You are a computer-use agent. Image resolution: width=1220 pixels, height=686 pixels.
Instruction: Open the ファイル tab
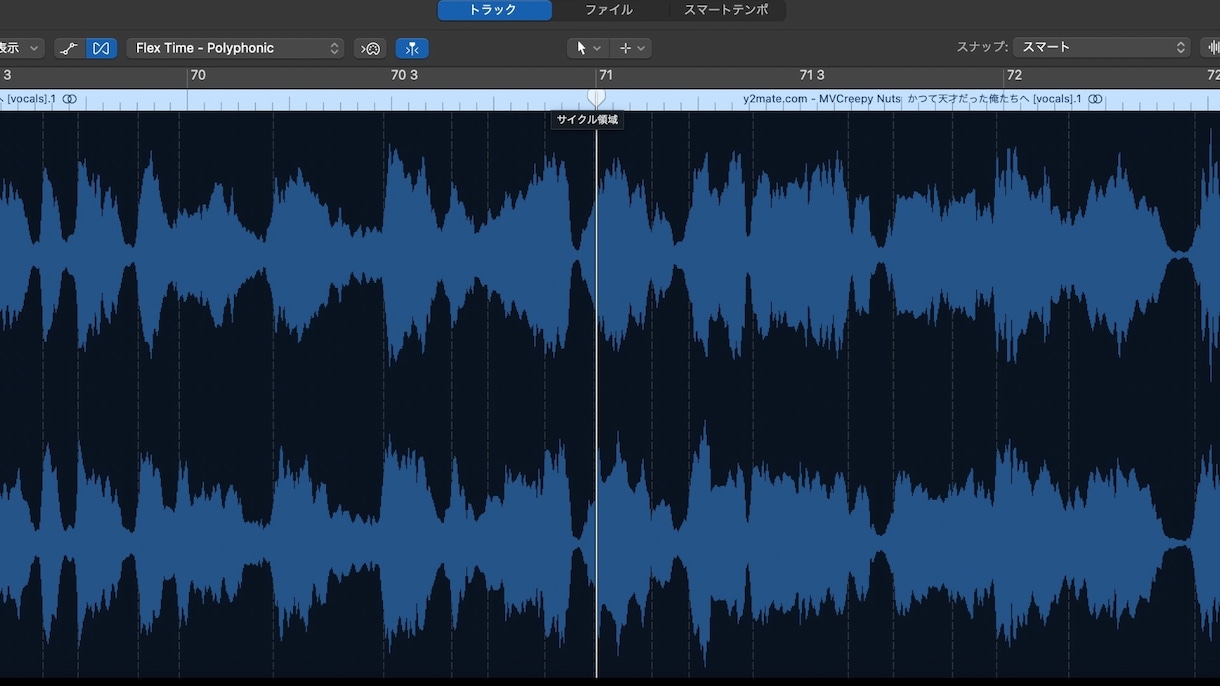point(609,10)
